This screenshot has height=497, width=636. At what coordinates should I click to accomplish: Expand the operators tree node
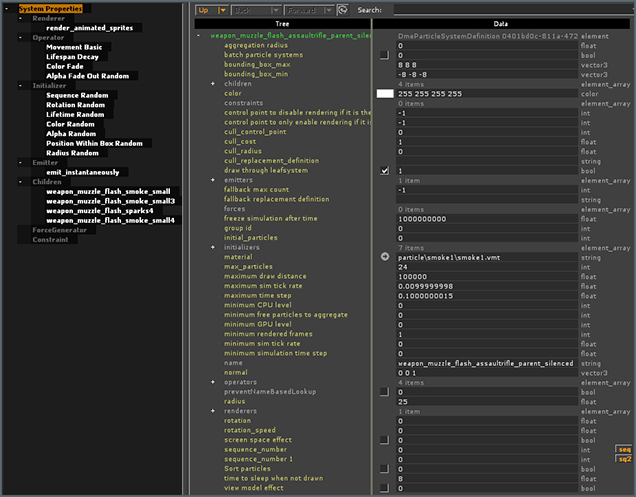click(x=213, y=382)
